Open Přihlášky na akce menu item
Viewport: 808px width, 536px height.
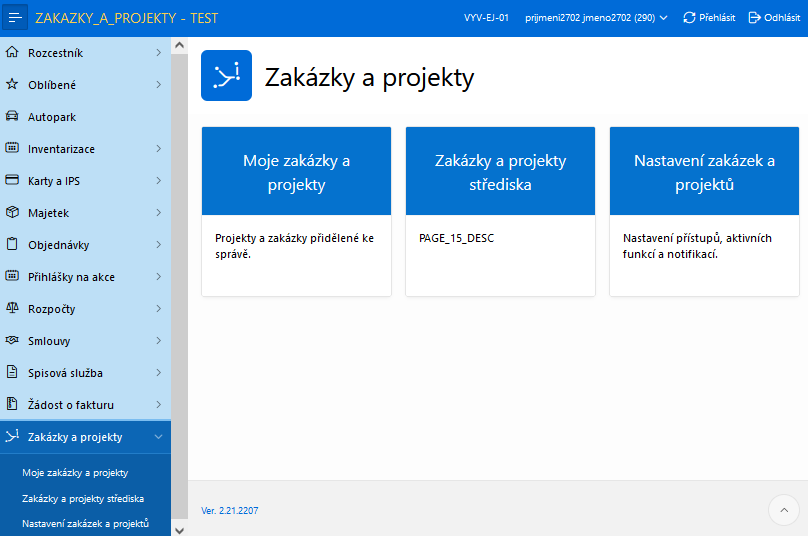click(71, 277)
